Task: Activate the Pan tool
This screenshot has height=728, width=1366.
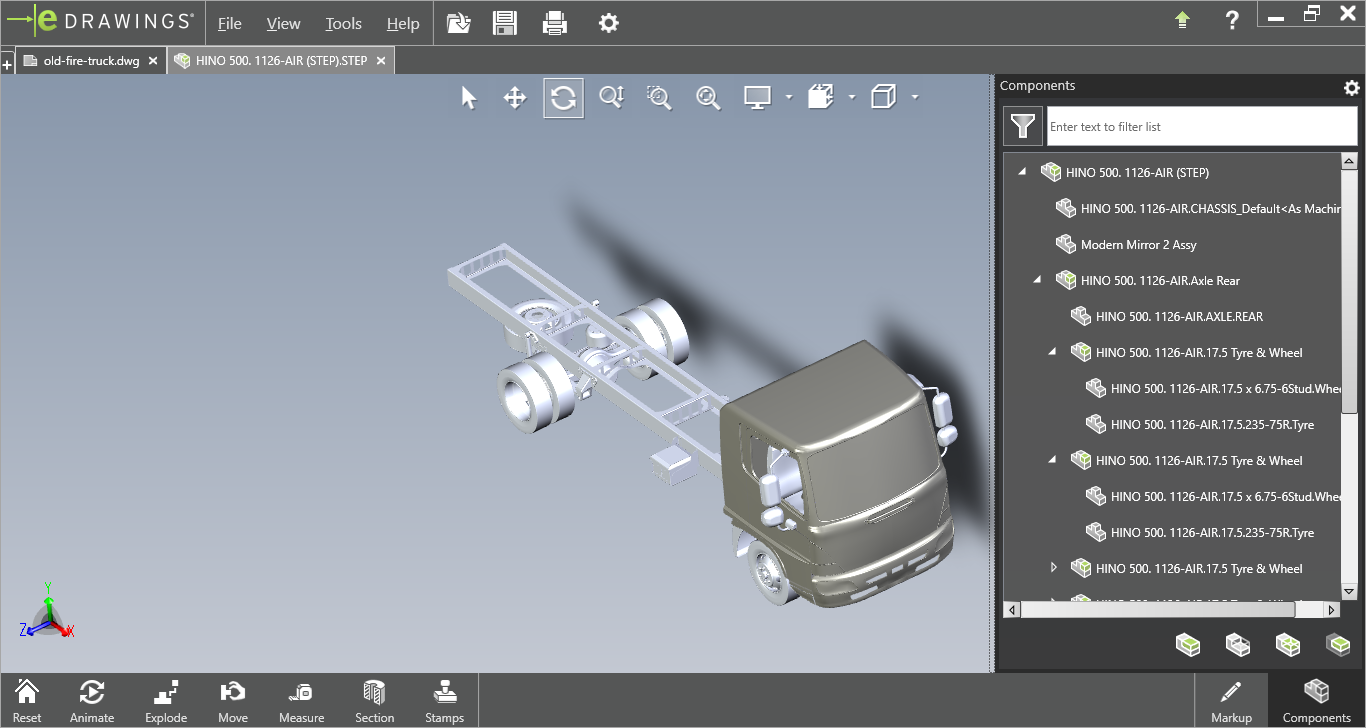Action: 514,98
